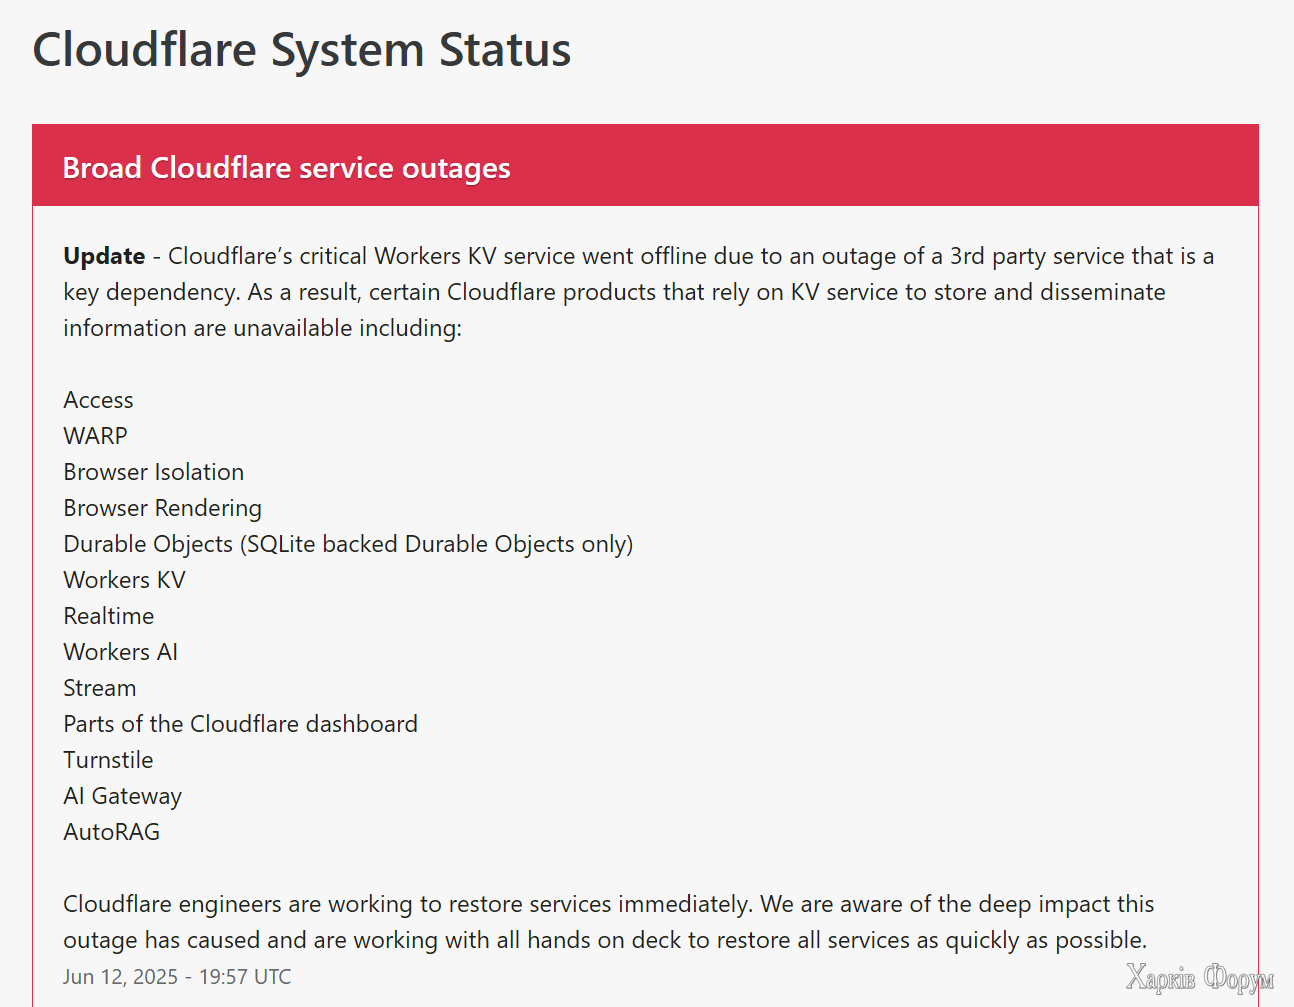Select the Workers AI list entry

120,652
